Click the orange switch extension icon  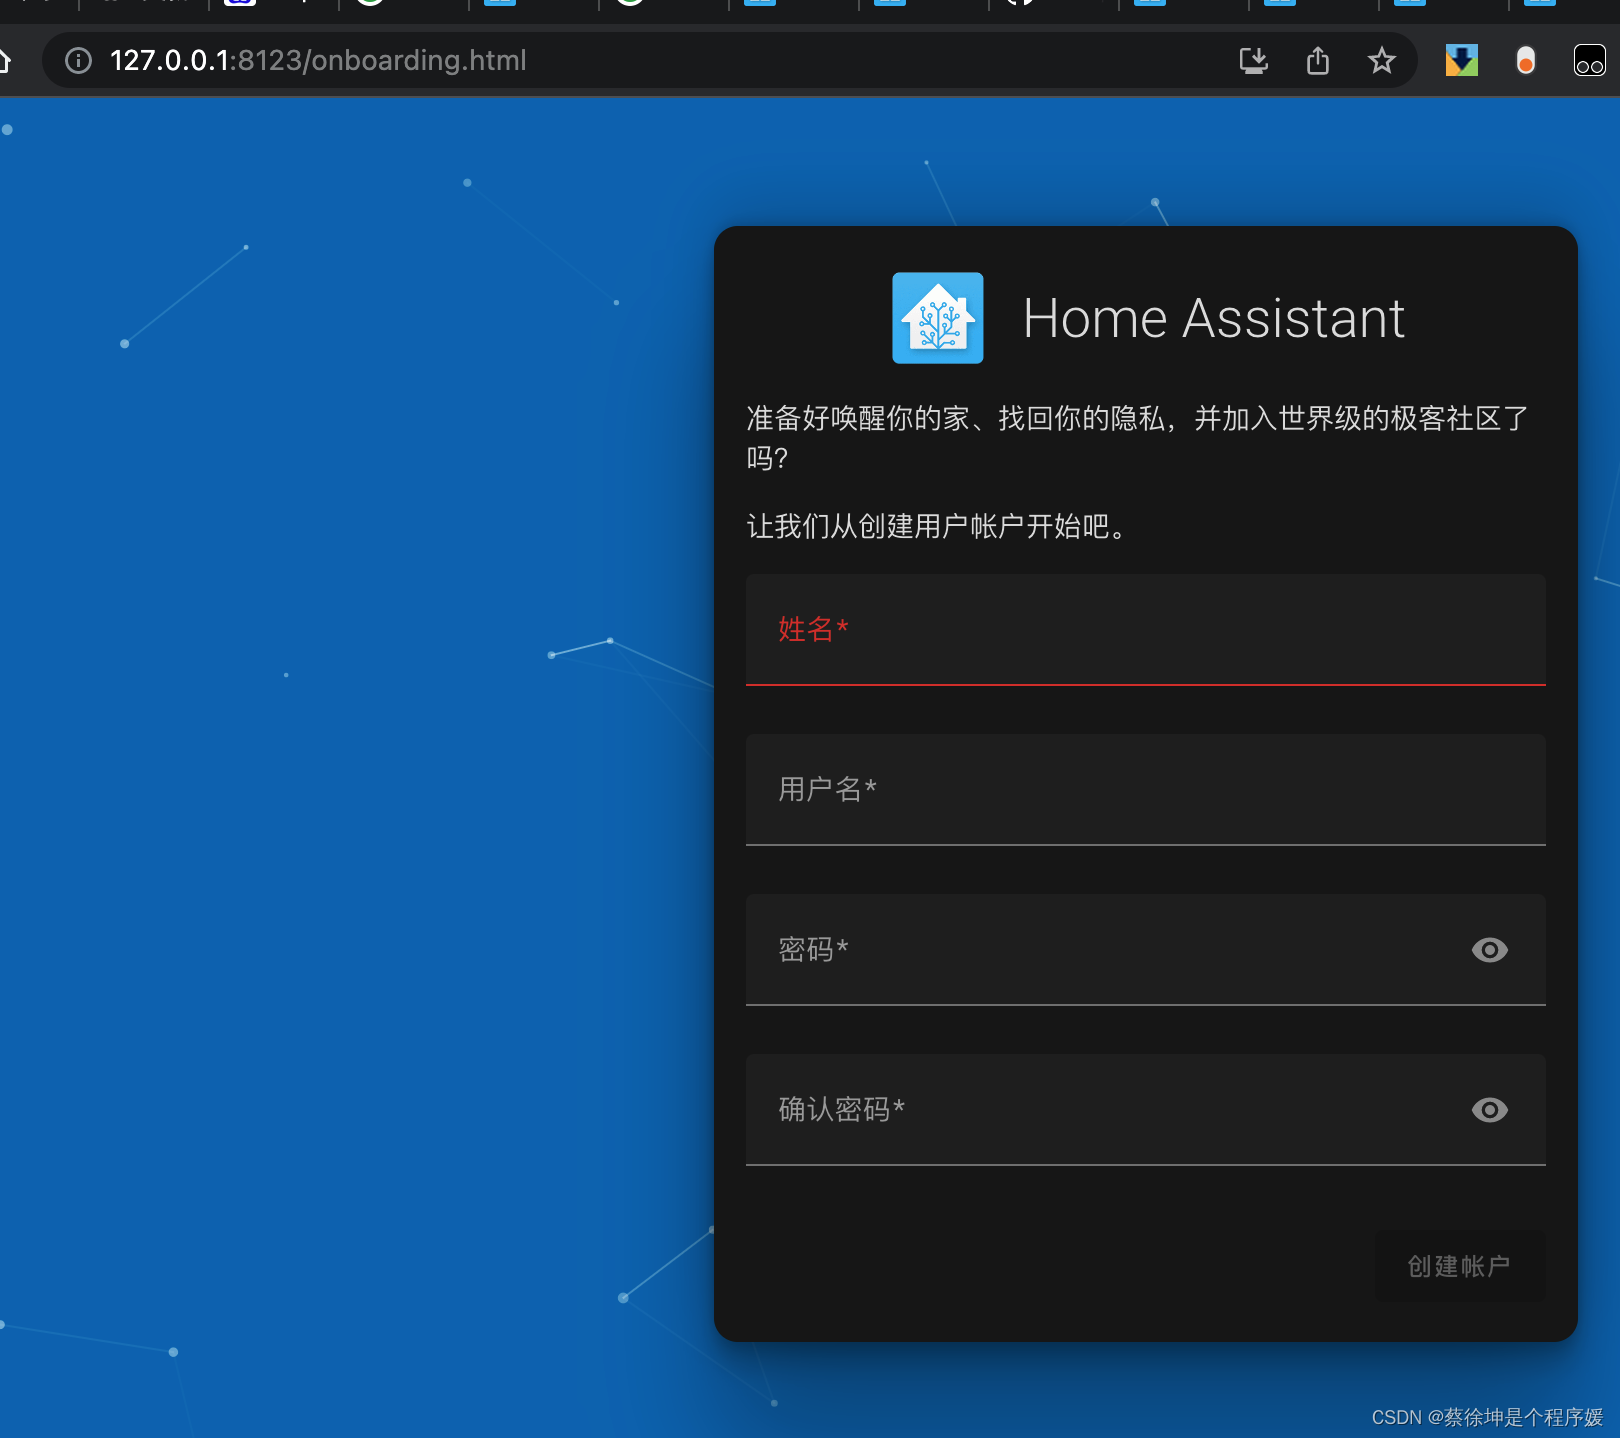1525,62
